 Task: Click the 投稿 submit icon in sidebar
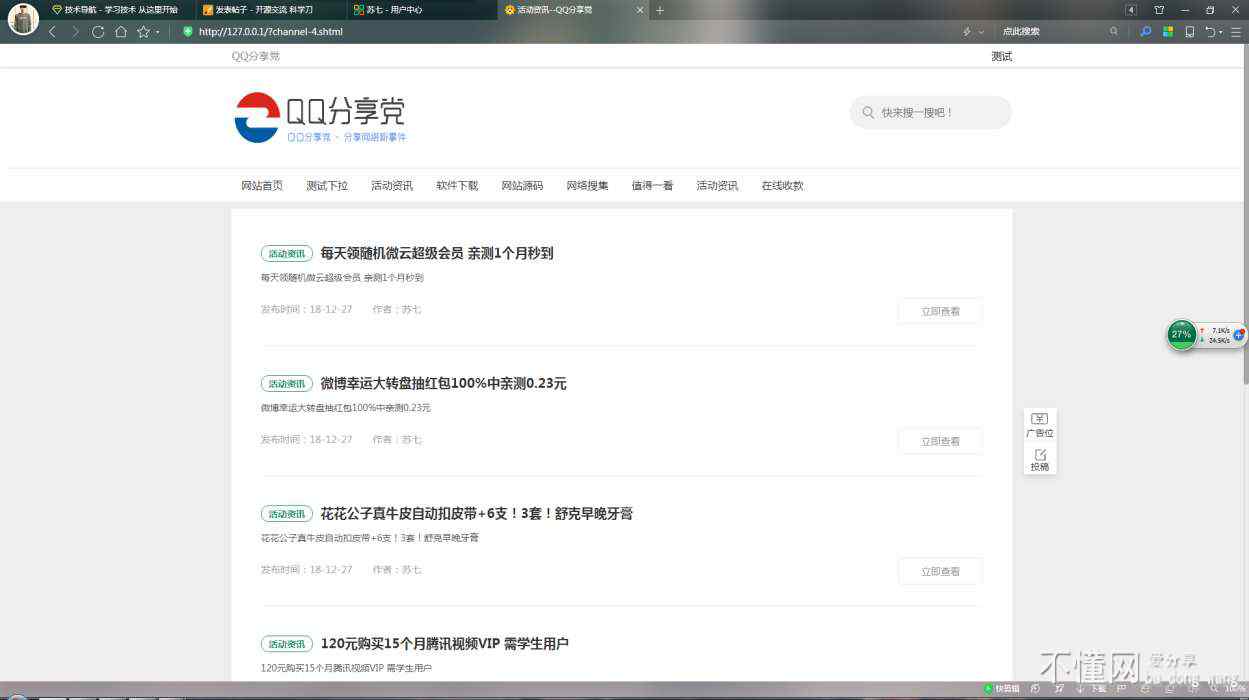(1040, 460)
